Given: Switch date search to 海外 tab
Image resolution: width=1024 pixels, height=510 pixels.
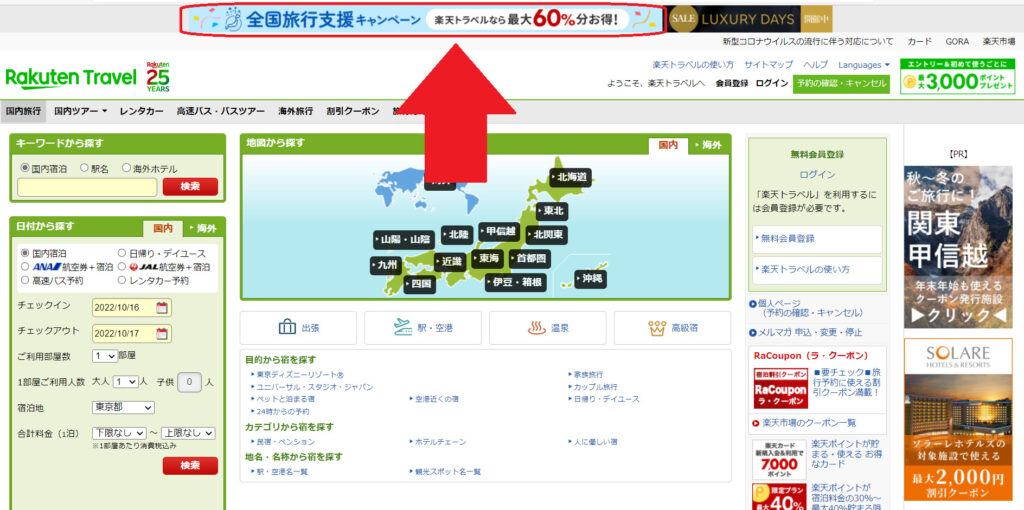Looking at the screenshot, I should coord(203,229).
